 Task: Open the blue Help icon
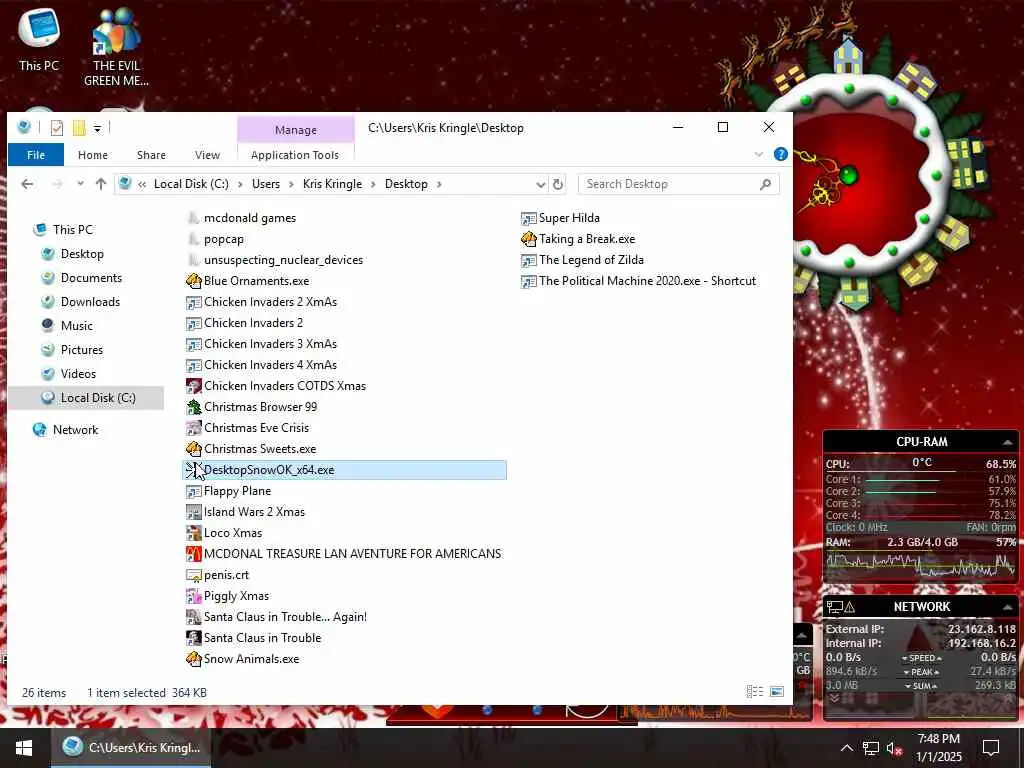[780, 154]
